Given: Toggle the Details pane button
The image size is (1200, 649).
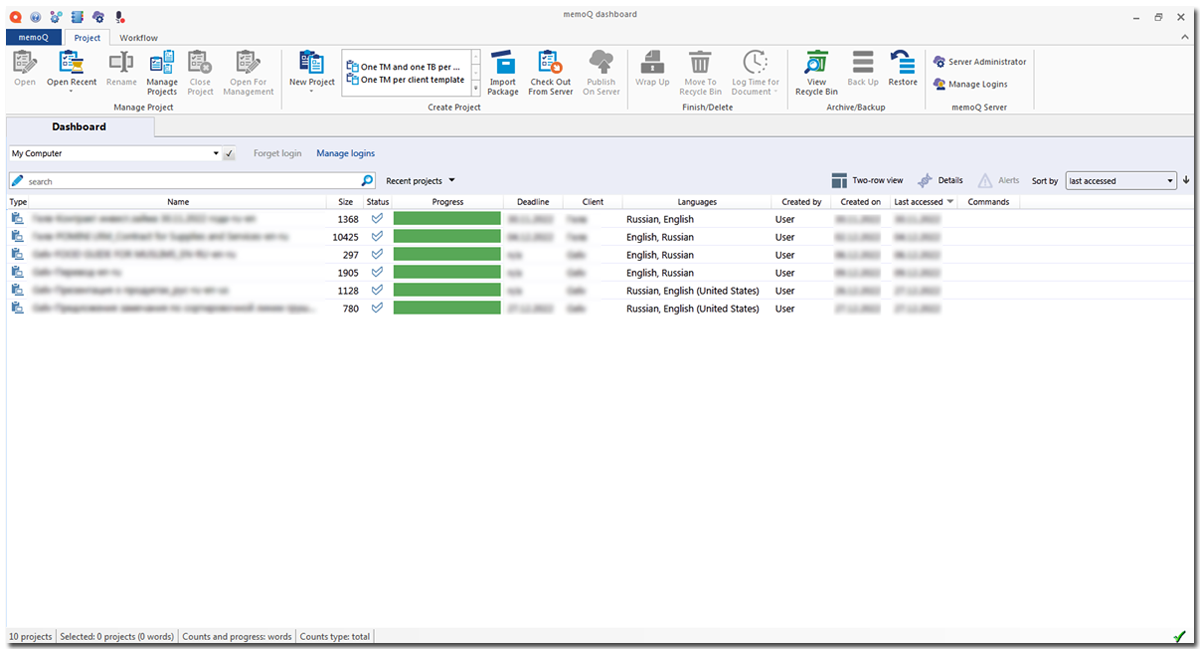Looking at the screenshot, I should [940, 181].
